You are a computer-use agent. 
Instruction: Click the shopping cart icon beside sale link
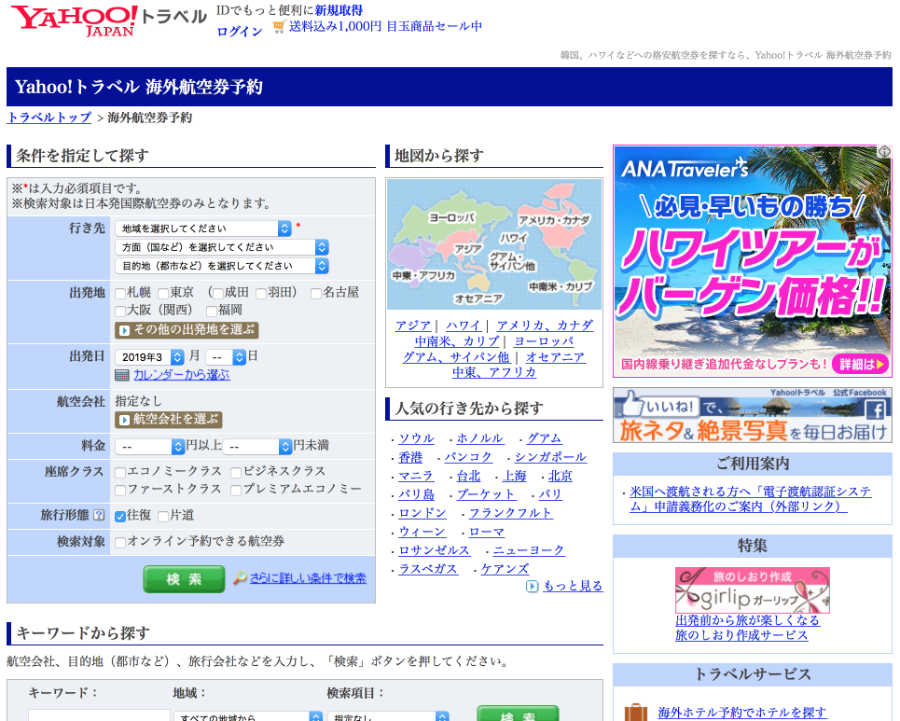pos(279,26)
